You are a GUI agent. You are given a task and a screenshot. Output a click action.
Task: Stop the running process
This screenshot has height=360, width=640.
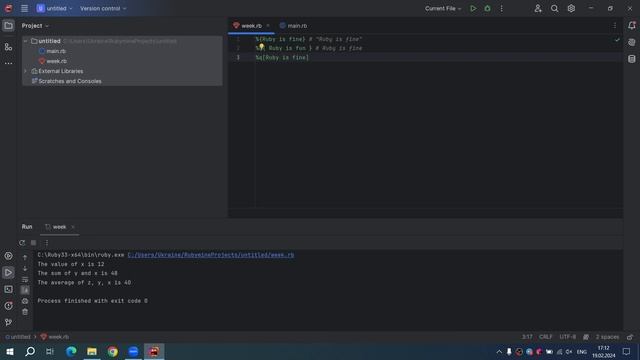[33, 243]
